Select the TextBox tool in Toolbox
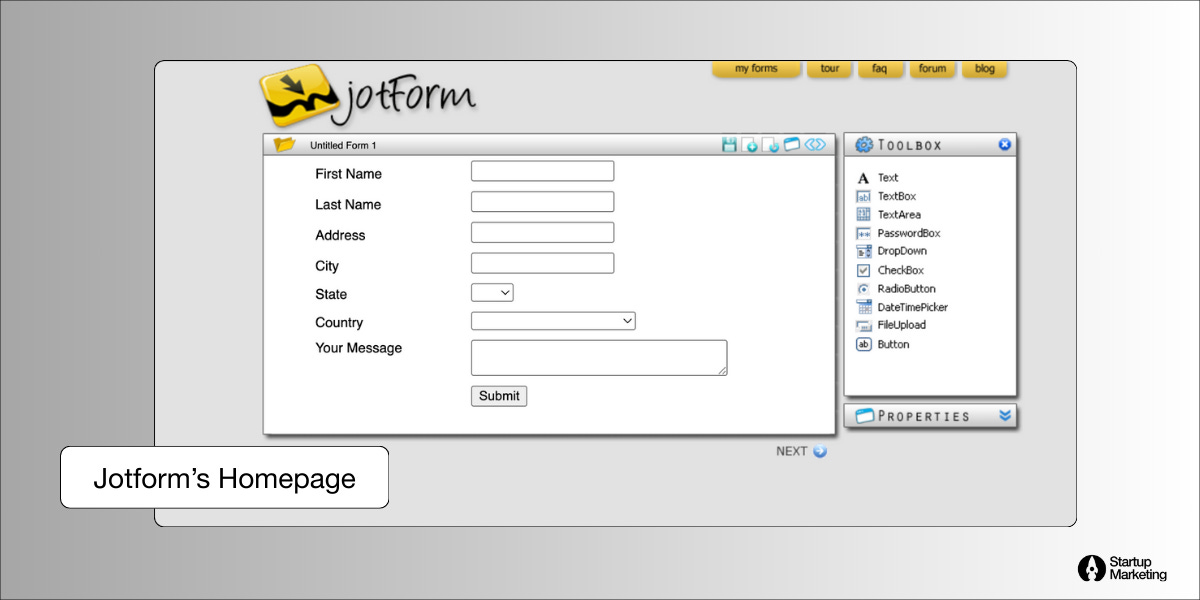 [886, 196]
